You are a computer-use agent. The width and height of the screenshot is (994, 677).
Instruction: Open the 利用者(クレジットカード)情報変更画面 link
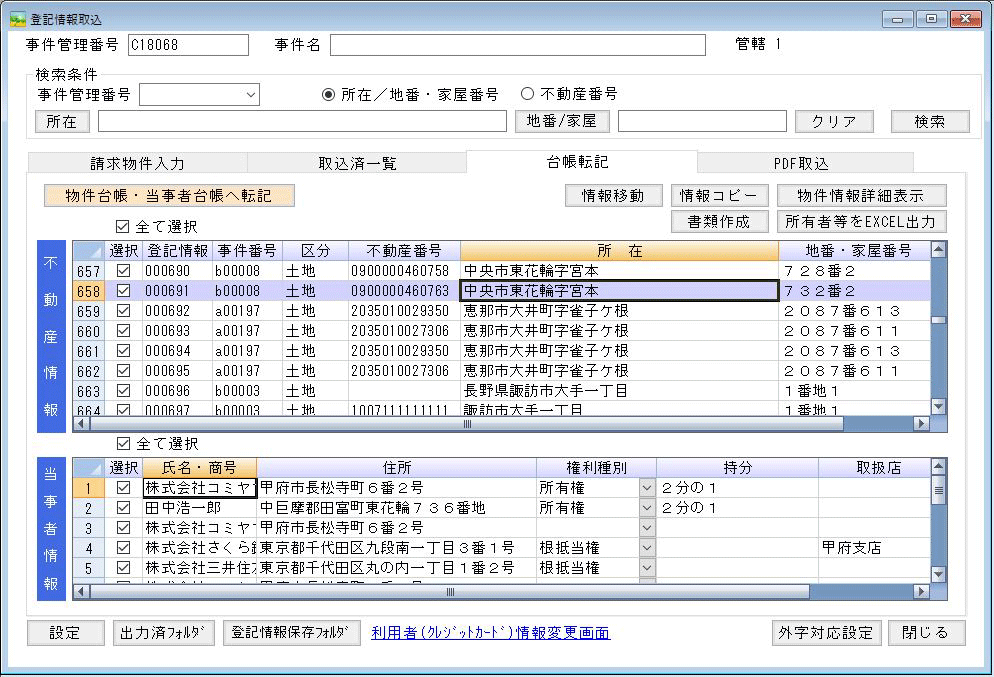pyautogui.click(x=490, y=633)
